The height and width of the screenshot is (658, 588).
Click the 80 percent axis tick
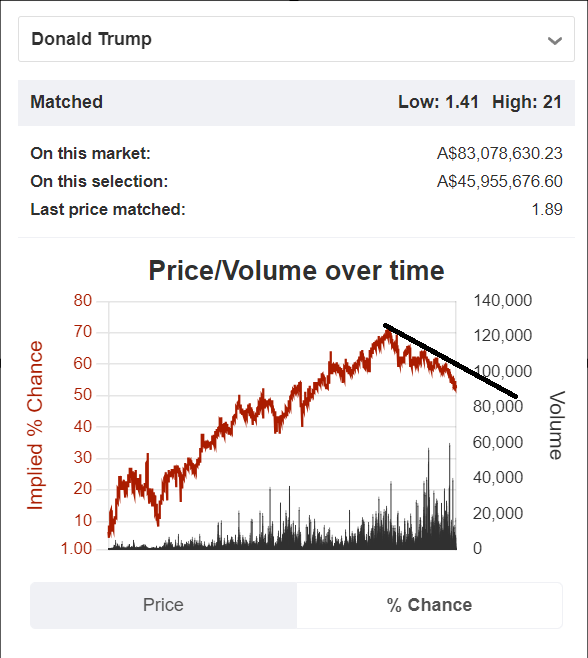pyautogui.click(x=83, y=300)
